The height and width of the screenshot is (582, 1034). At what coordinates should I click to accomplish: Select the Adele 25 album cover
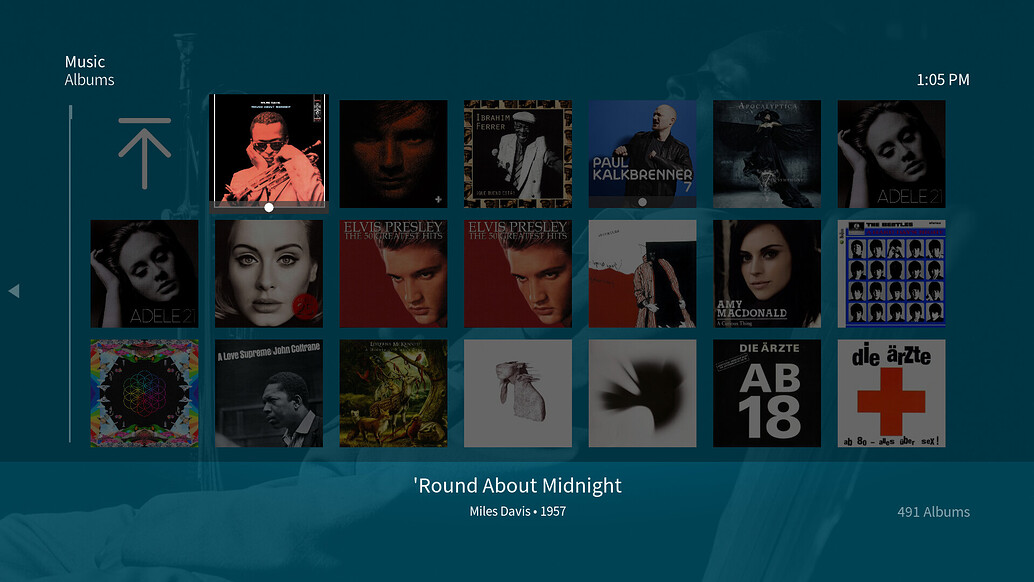(269, 274)
